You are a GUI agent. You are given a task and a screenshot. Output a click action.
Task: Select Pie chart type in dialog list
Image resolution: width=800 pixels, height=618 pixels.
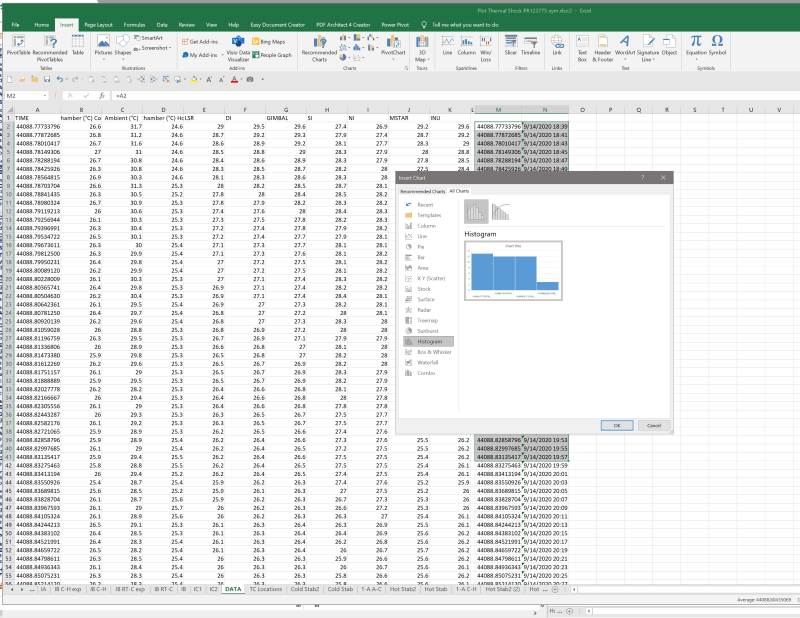tap(421, 247)
